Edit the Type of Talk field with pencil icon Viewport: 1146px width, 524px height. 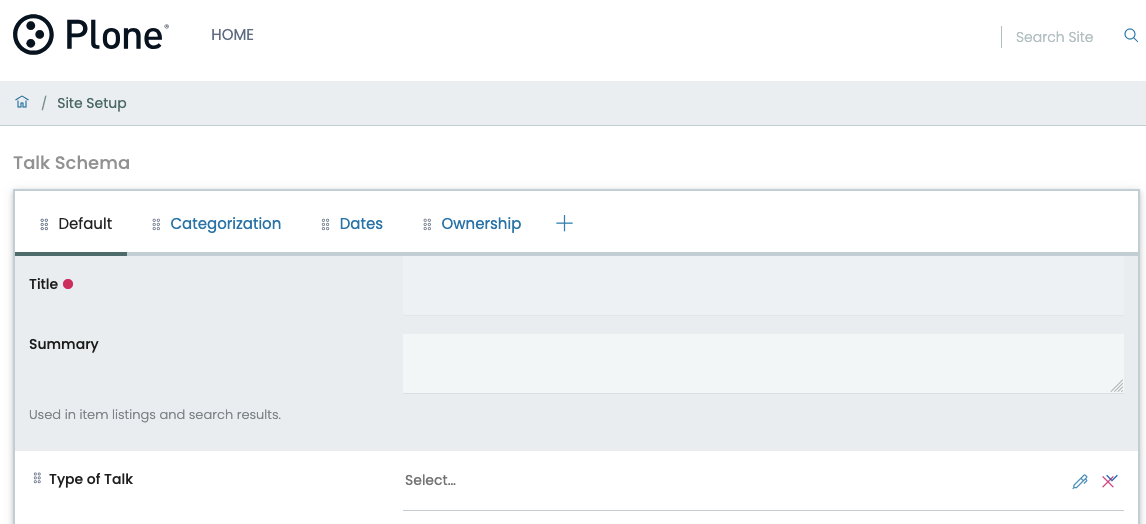point(1080,481)
